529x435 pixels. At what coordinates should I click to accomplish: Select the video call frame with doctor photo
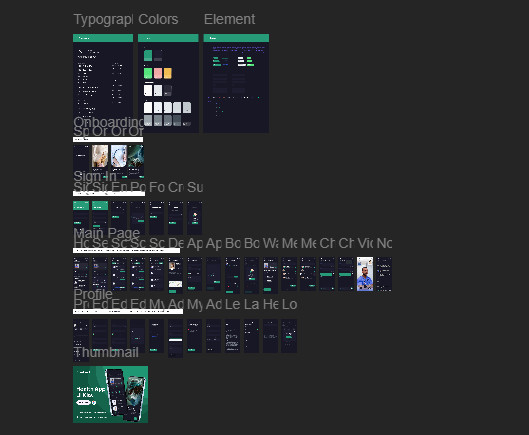pyautogui.click(x=365, y=274)
